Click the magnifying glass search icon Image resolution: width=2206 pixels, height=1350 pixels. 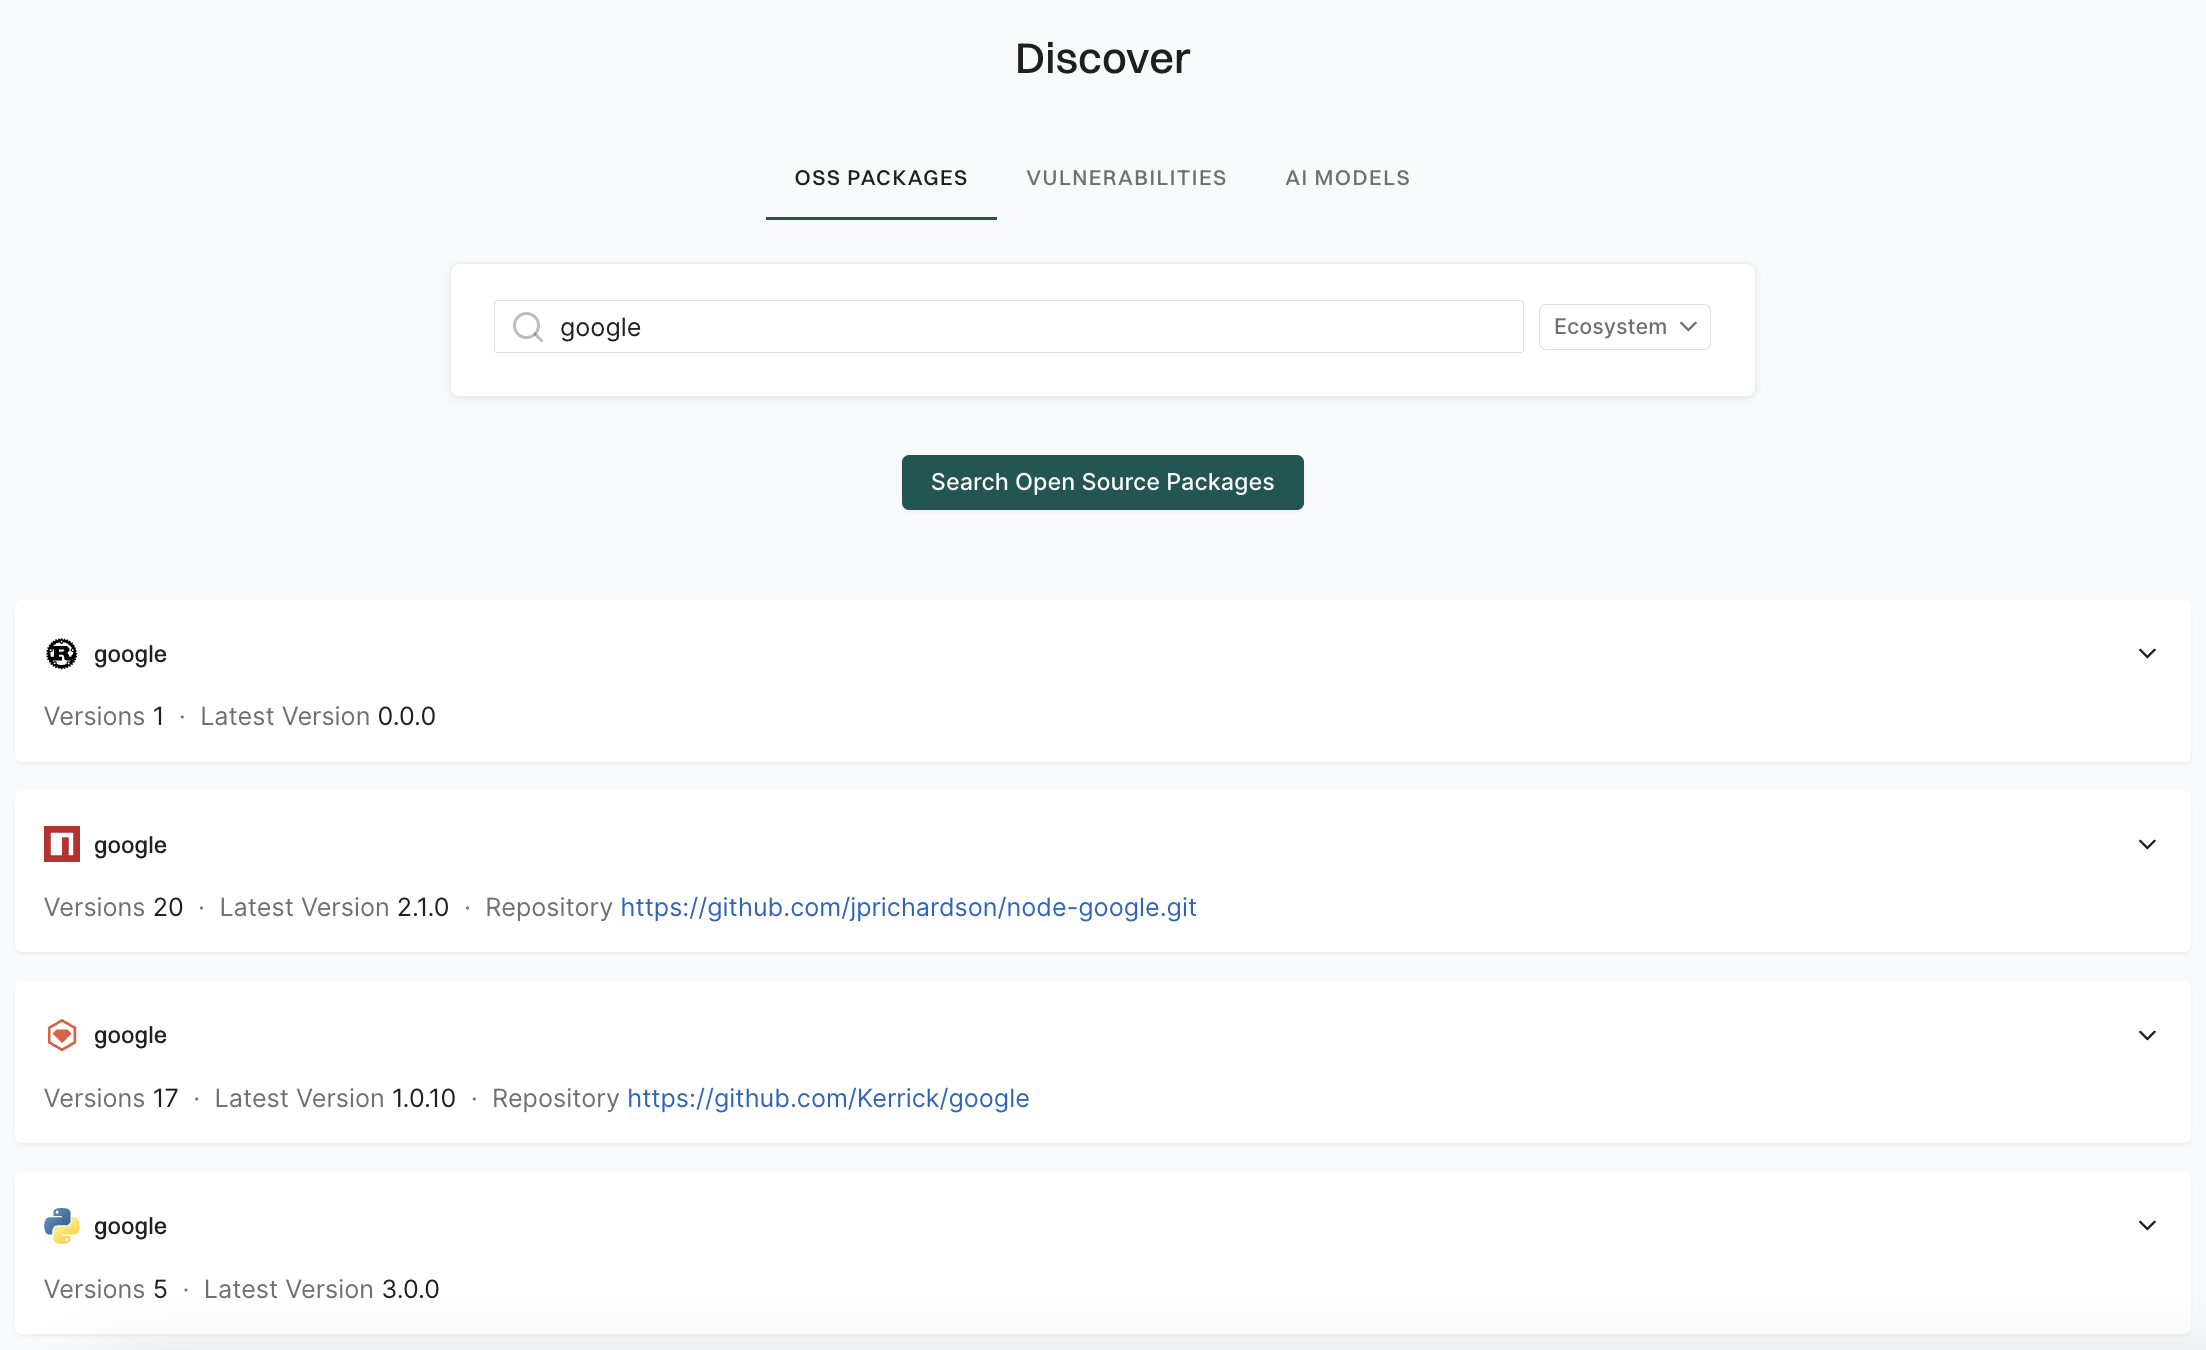tap(527, 326)
